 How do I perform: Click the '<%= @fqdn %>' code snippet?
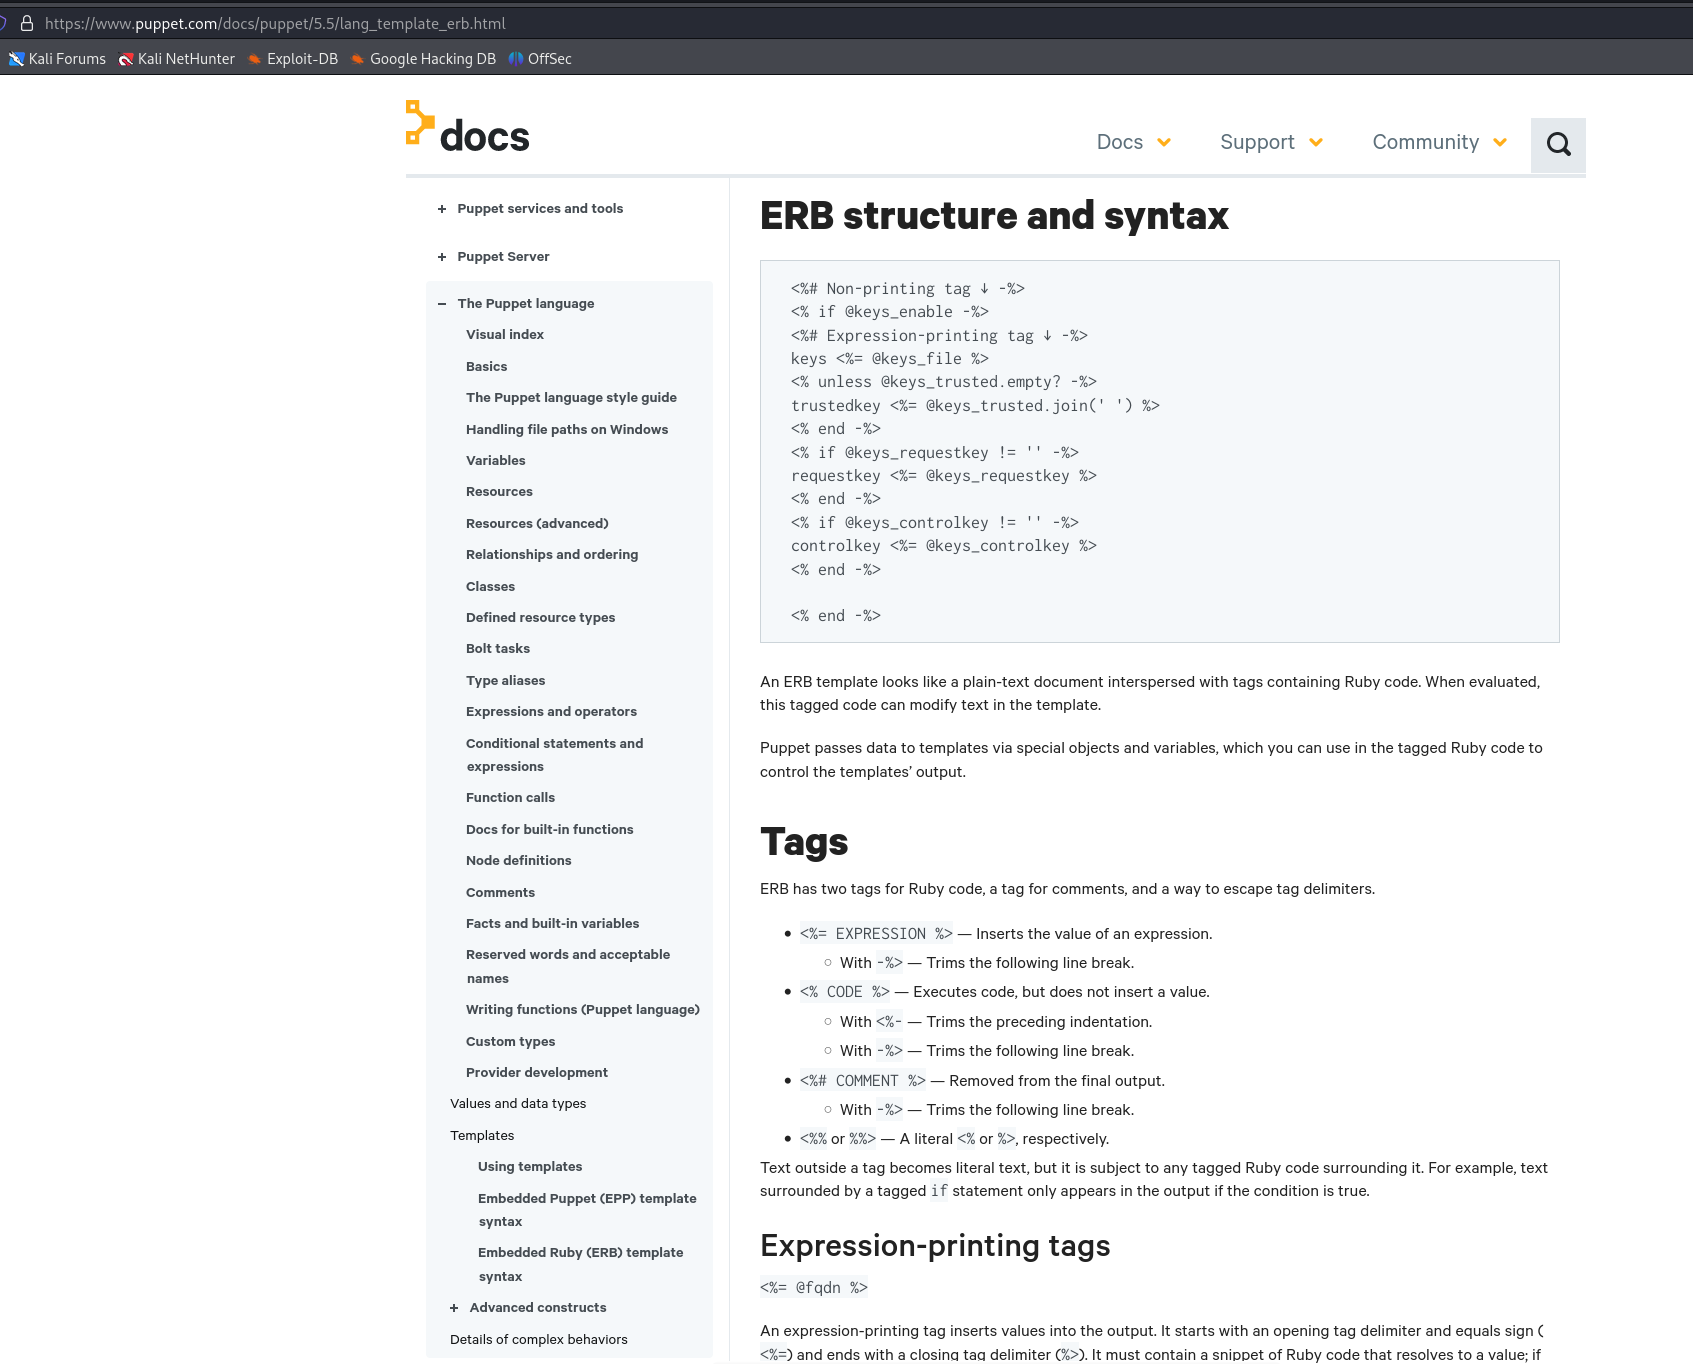pos(814,1288)
